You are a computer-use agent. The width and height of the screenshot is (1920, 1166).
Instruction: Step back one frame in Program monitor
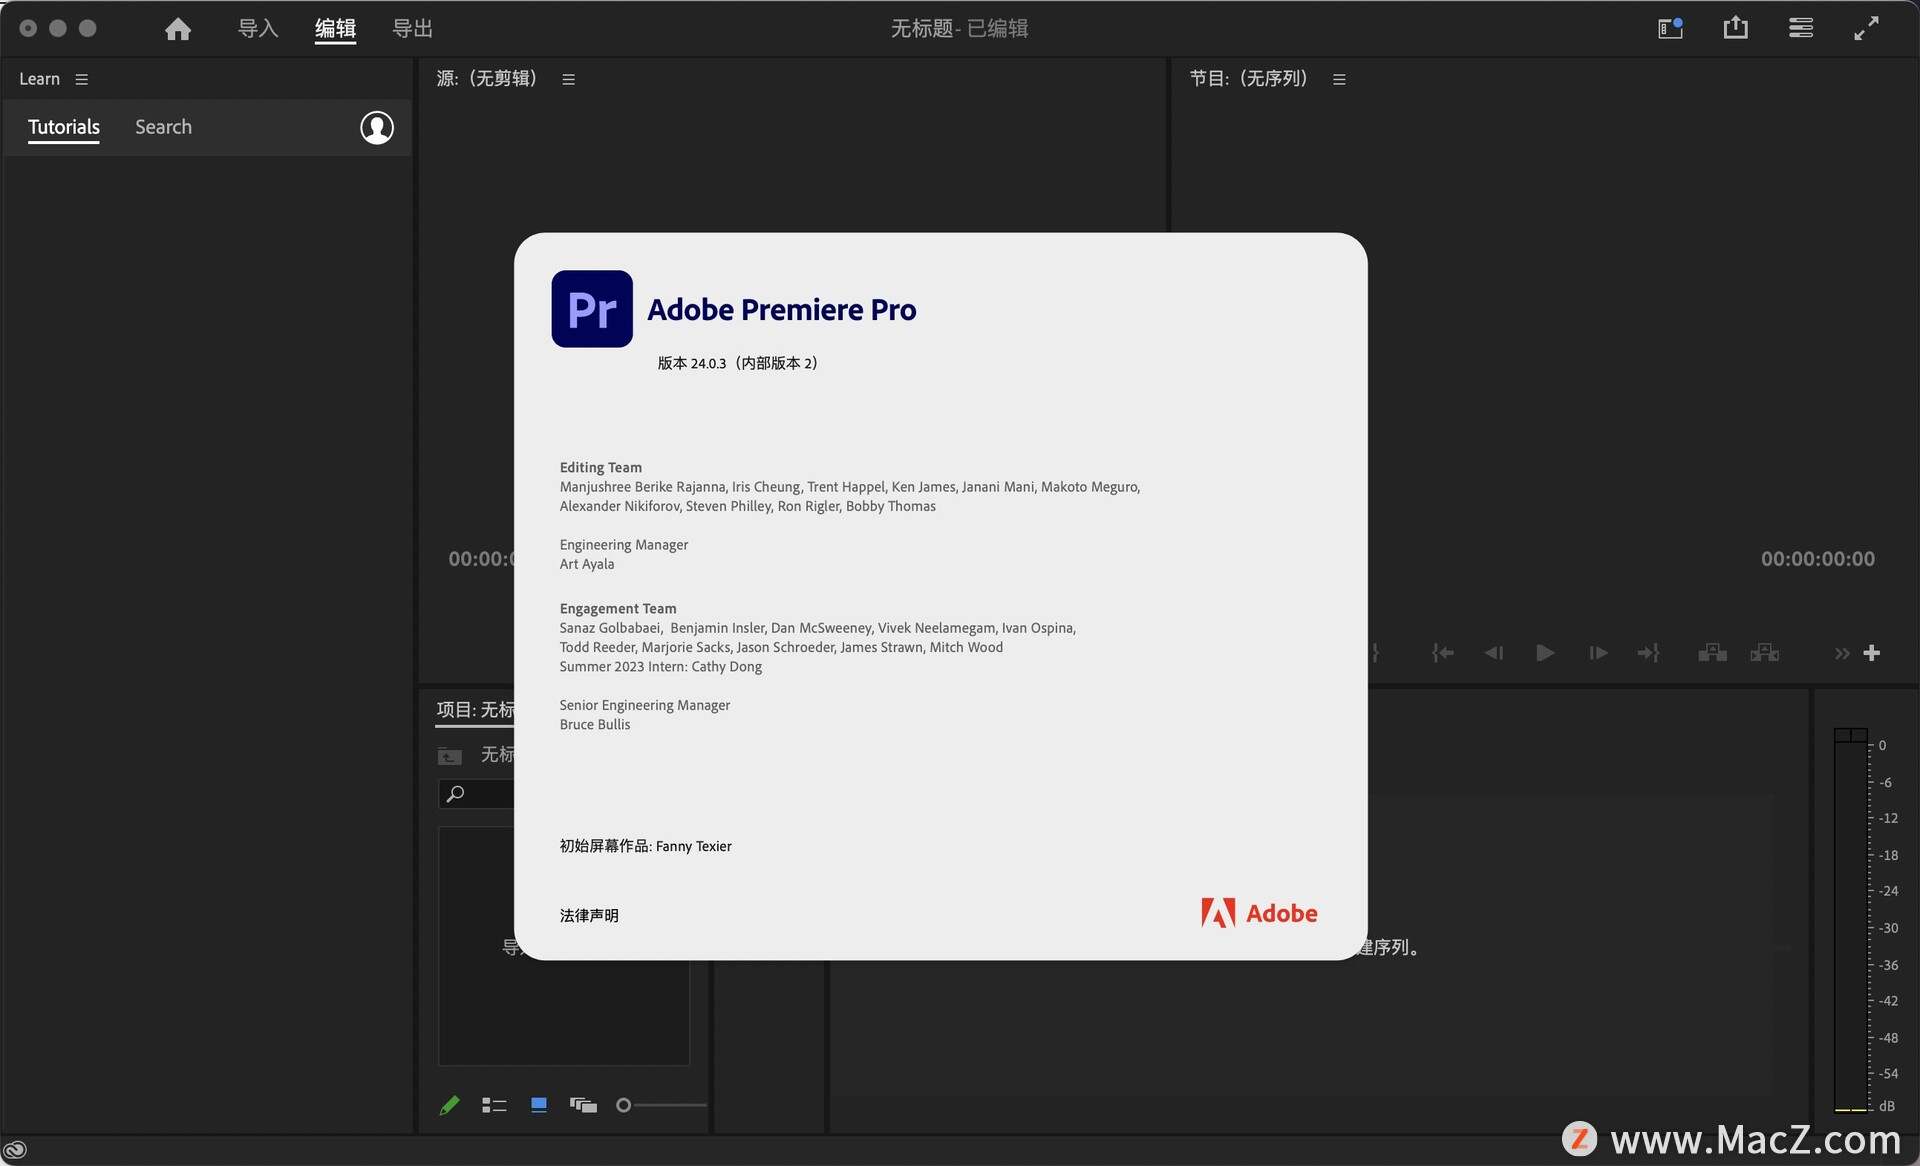click(1494, 653)
